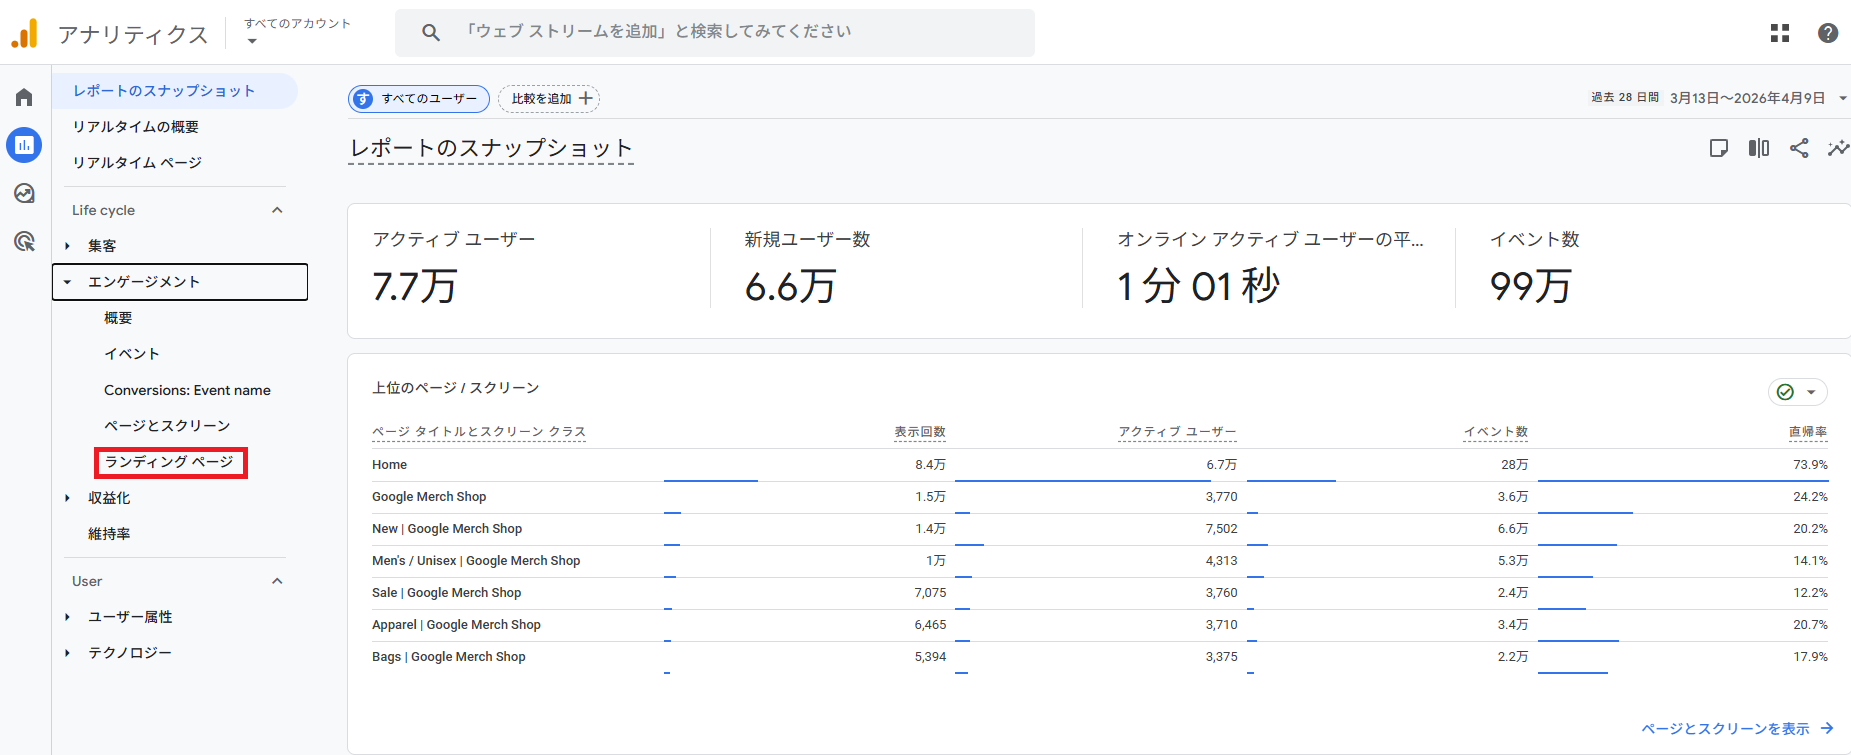
Task: Click 表示回数 column header
Action: 920,432
